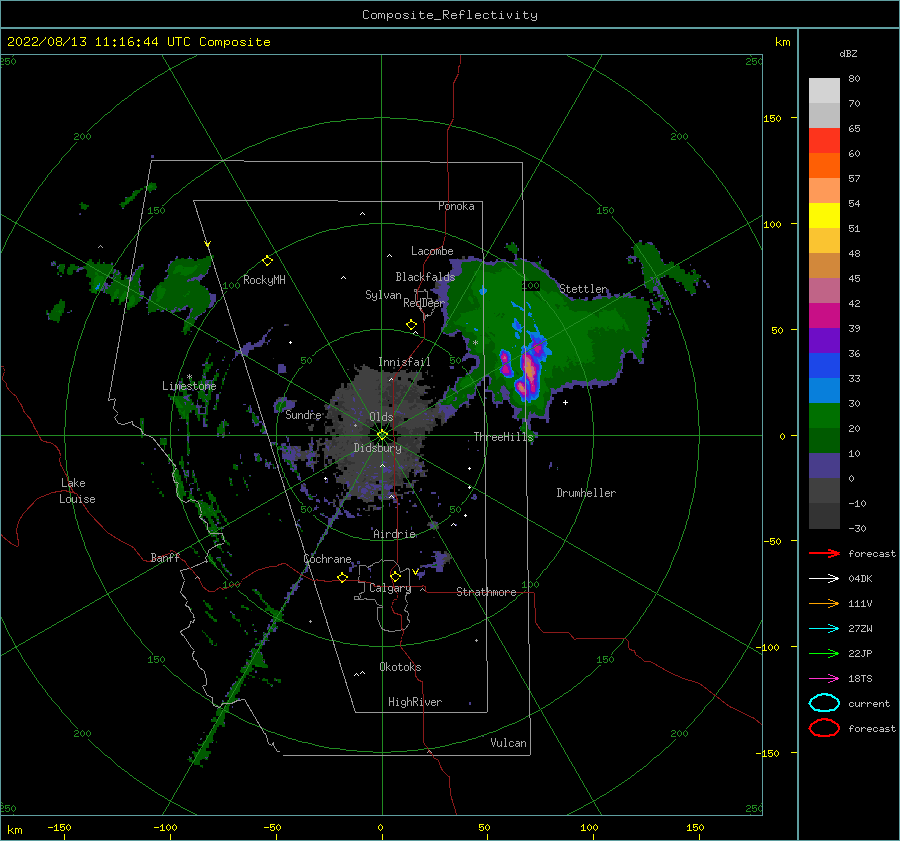Screen dimensions: 900x841
Task: Click the magenta 18TS arrow icon
Action: 824,679
